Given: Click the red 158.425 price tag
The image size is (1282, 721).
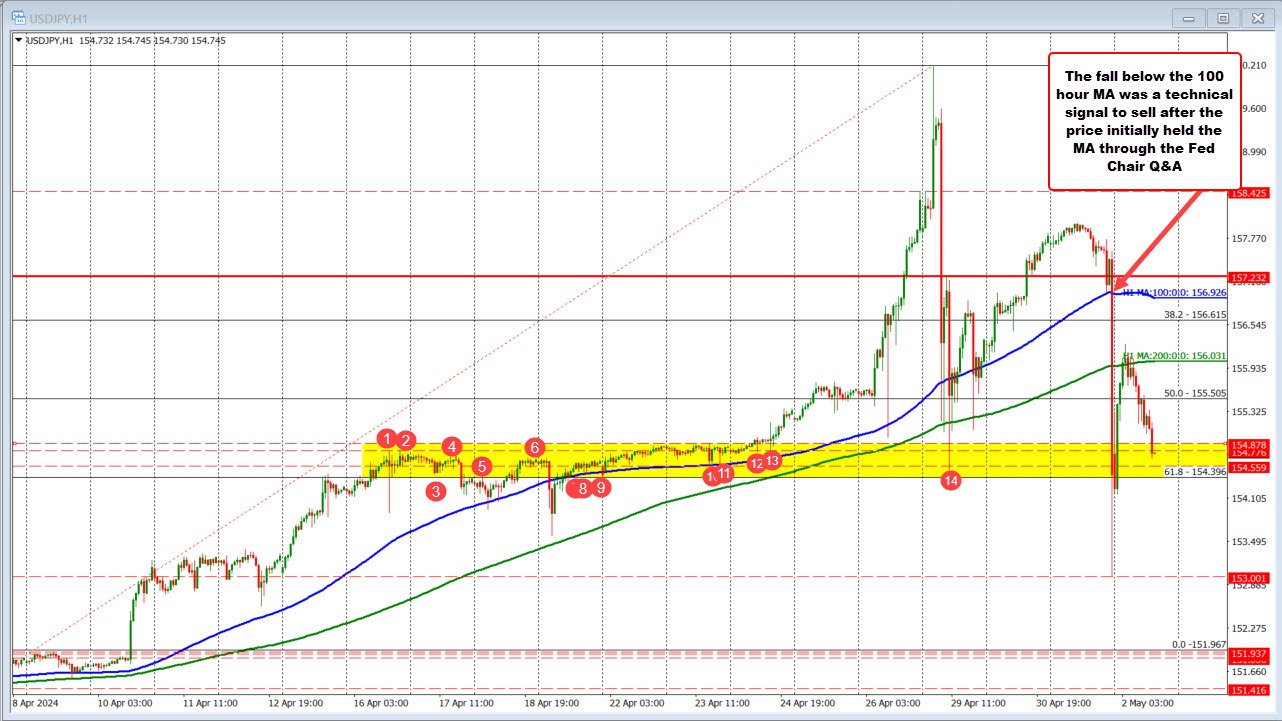Looking at the screenshot, I should (x=1253, y=194).
